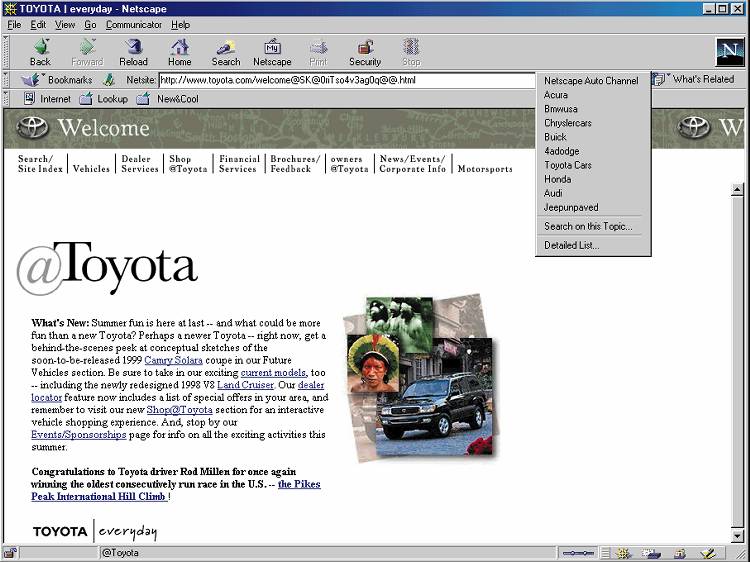Click the What's Related label

pyautogui.click(x=703, y=79)
